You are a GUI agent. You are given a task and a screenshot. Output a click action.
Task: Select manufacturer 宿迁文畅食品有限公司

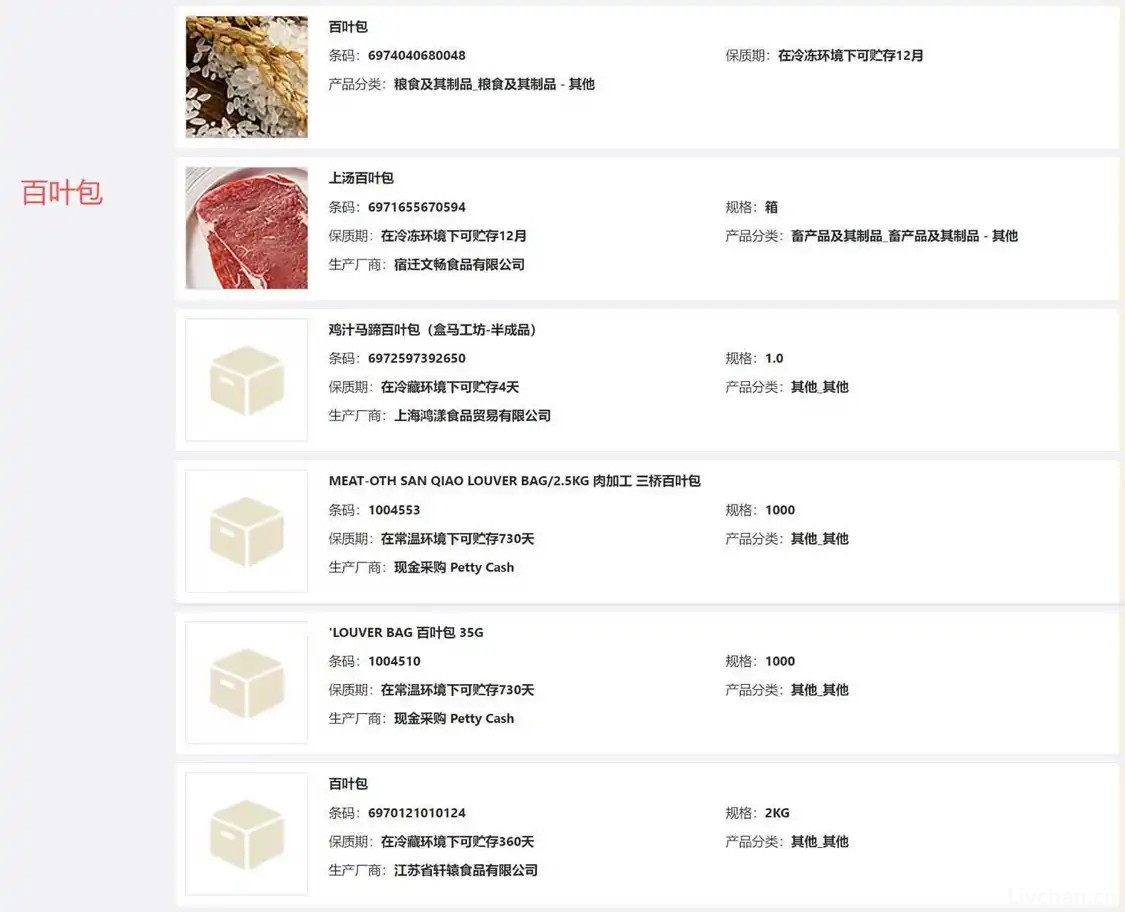[x=459, y=264]
